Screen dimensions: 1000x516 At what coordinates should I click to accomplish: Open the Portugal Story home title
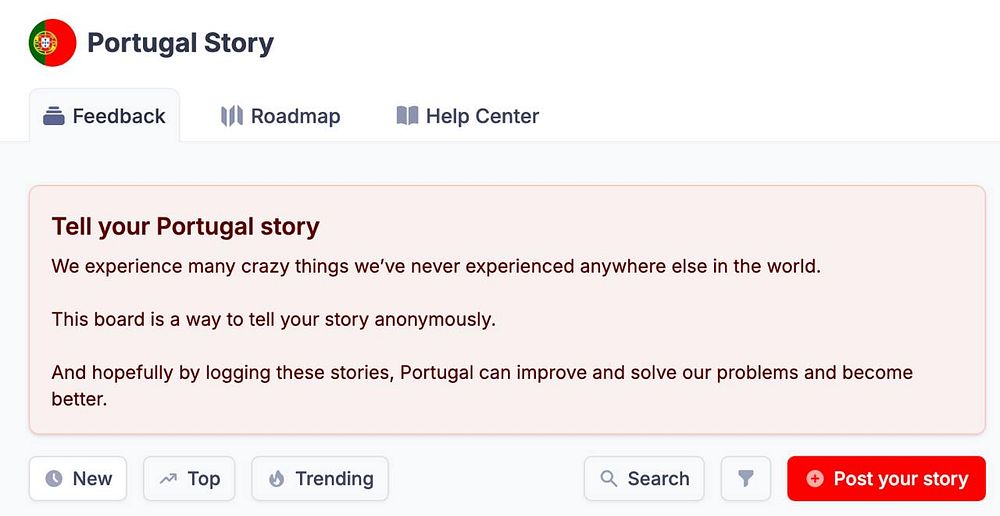[x=180, y=43]
